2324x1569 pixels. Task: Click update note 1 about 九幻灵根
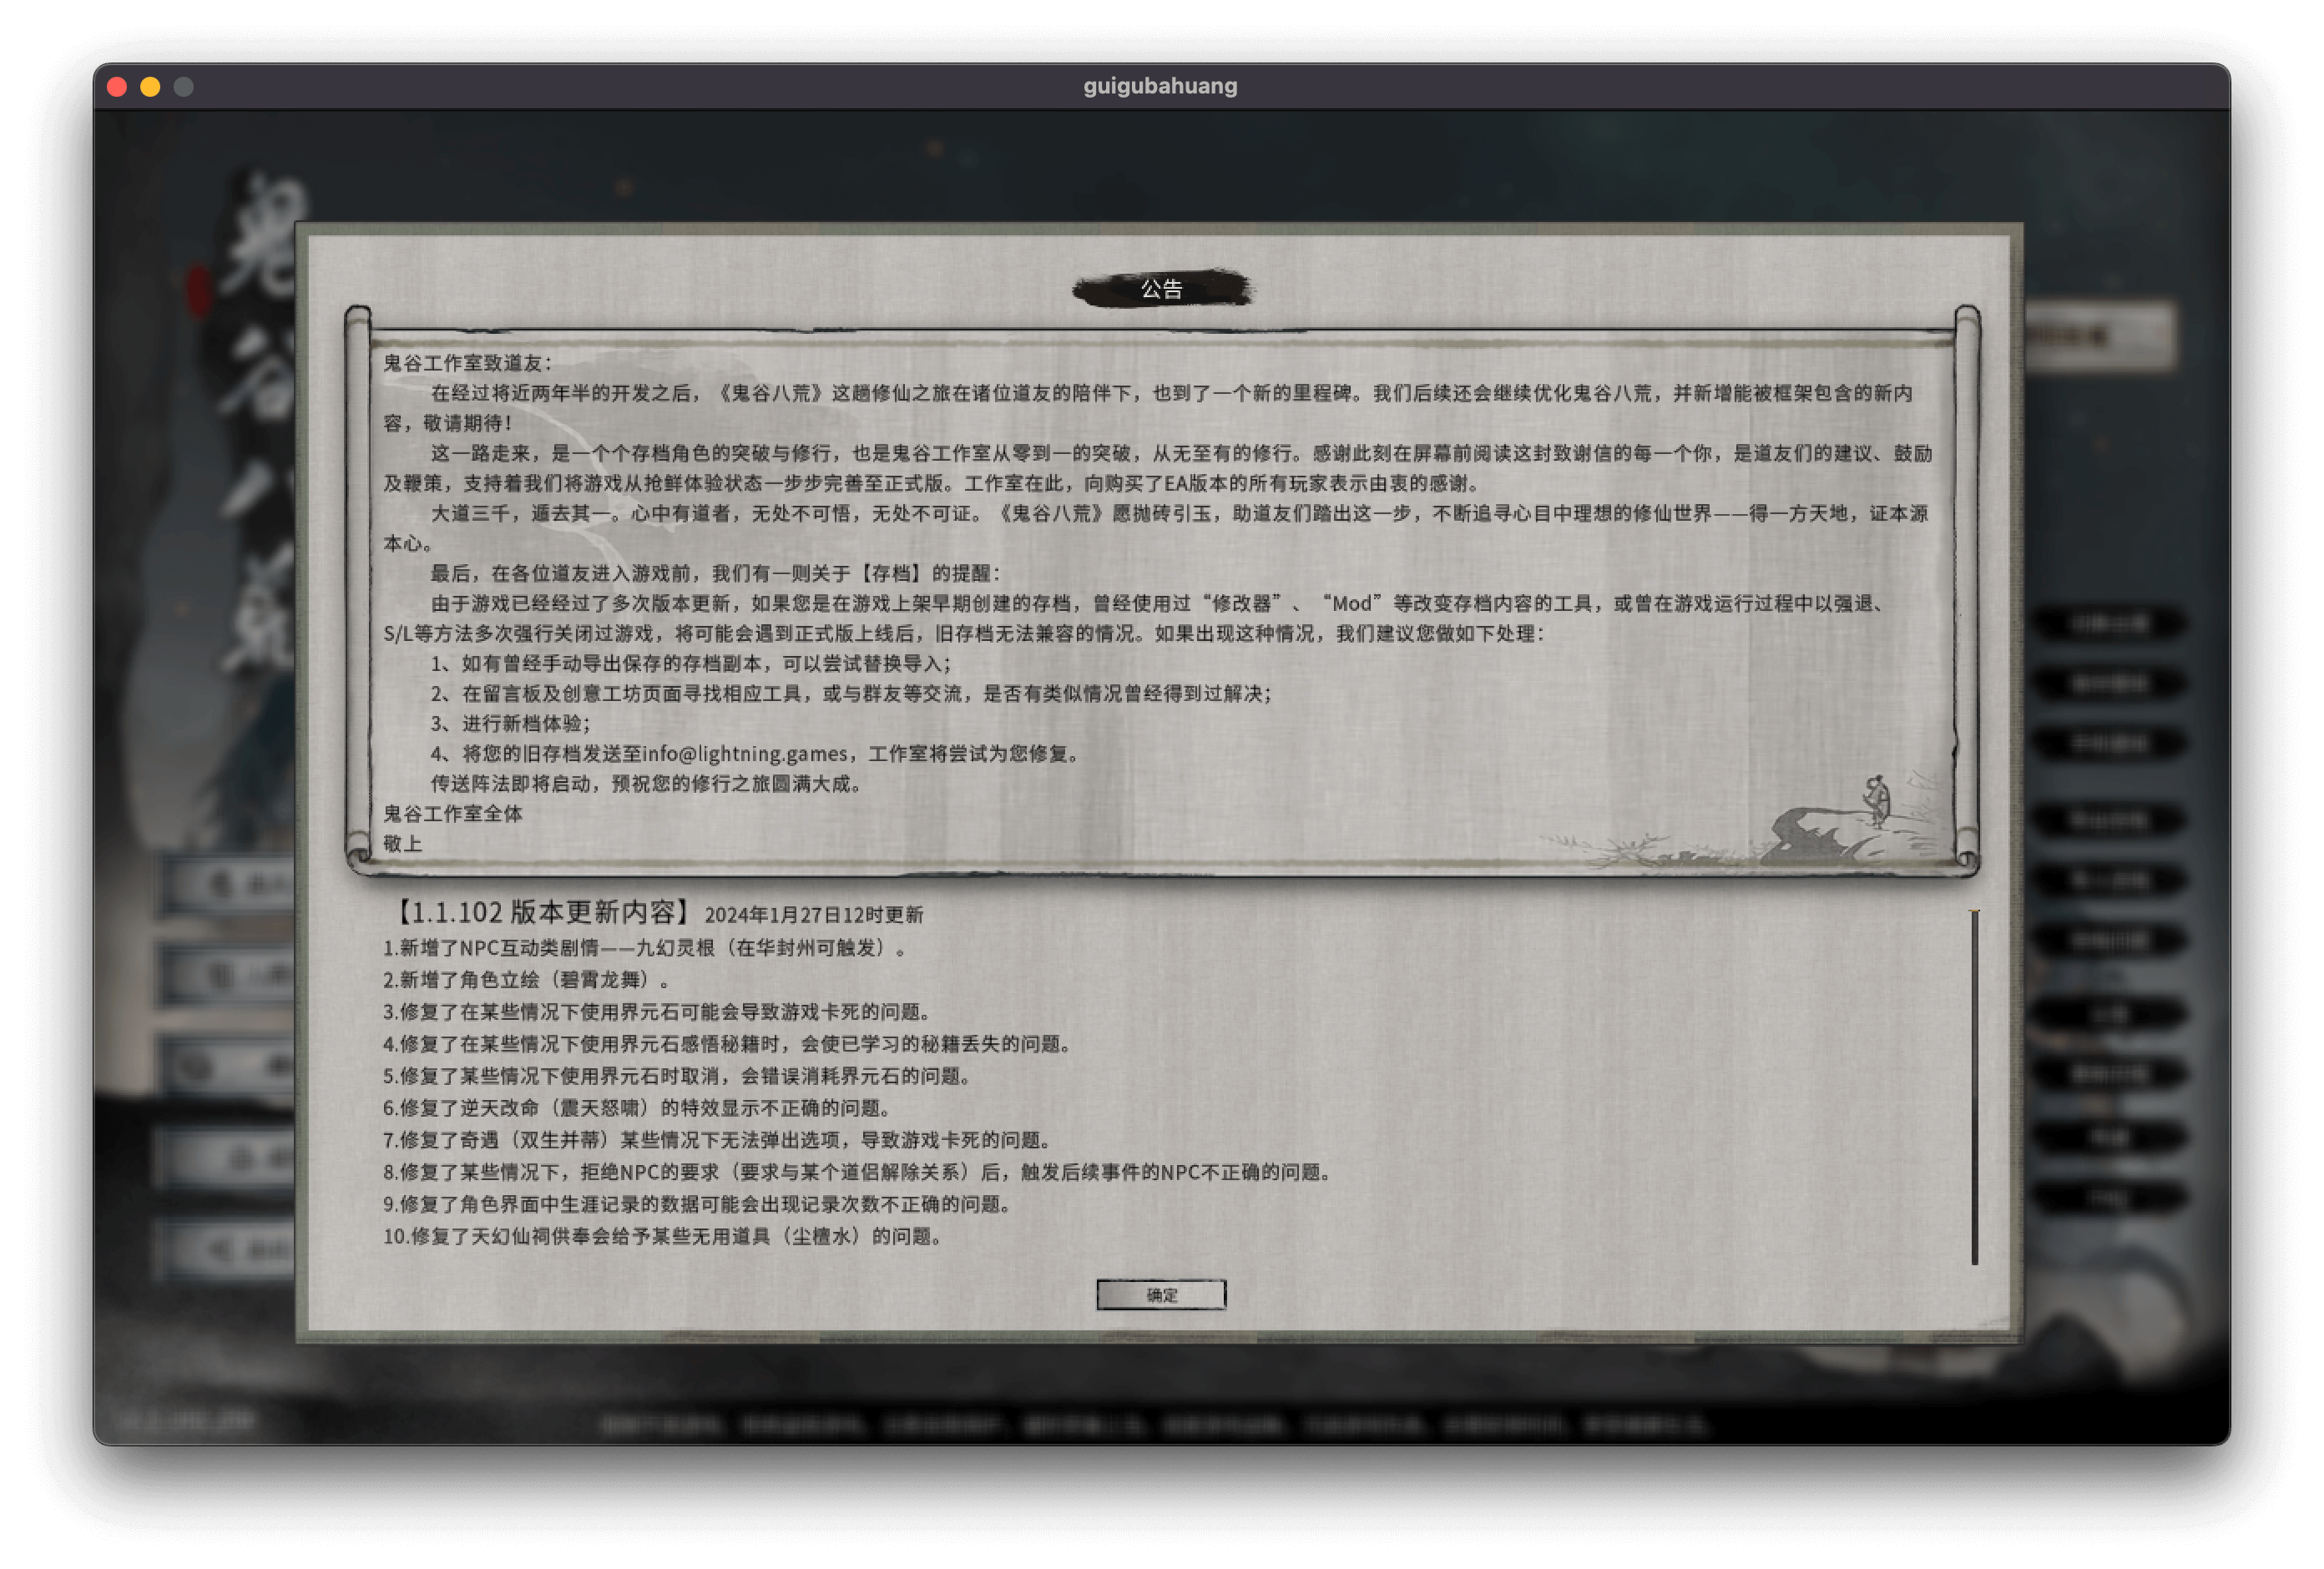(x=645, y=947)
